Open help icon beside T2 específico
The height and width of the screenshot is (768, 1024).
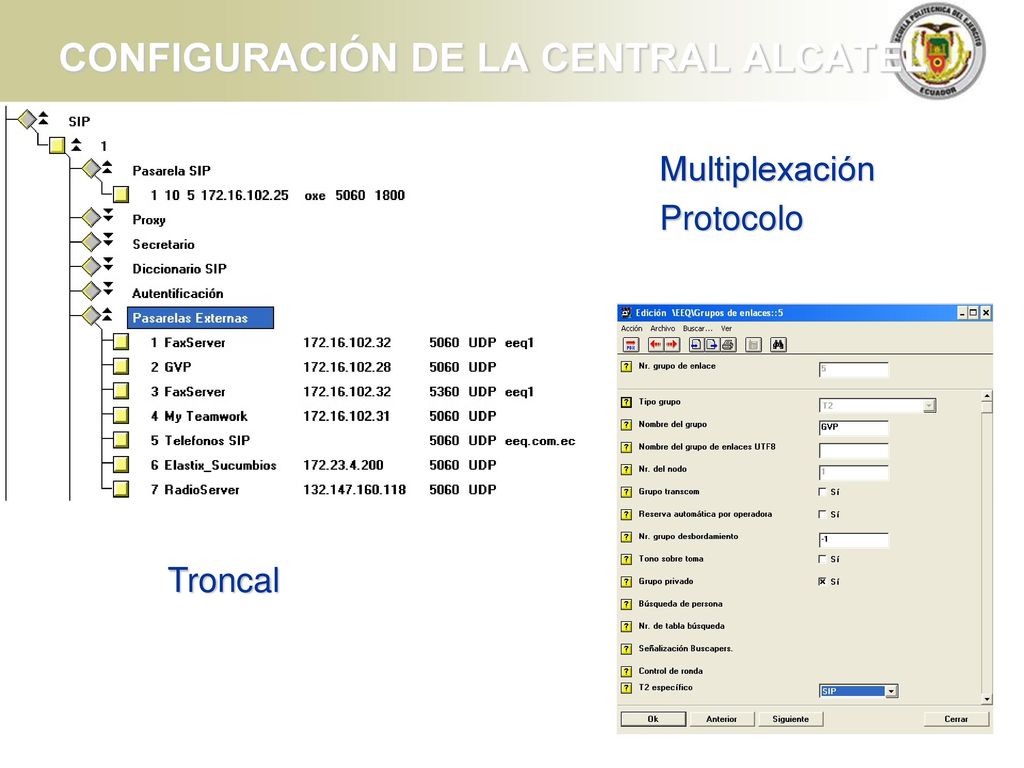pyautogui.click(x=626, y=688)
